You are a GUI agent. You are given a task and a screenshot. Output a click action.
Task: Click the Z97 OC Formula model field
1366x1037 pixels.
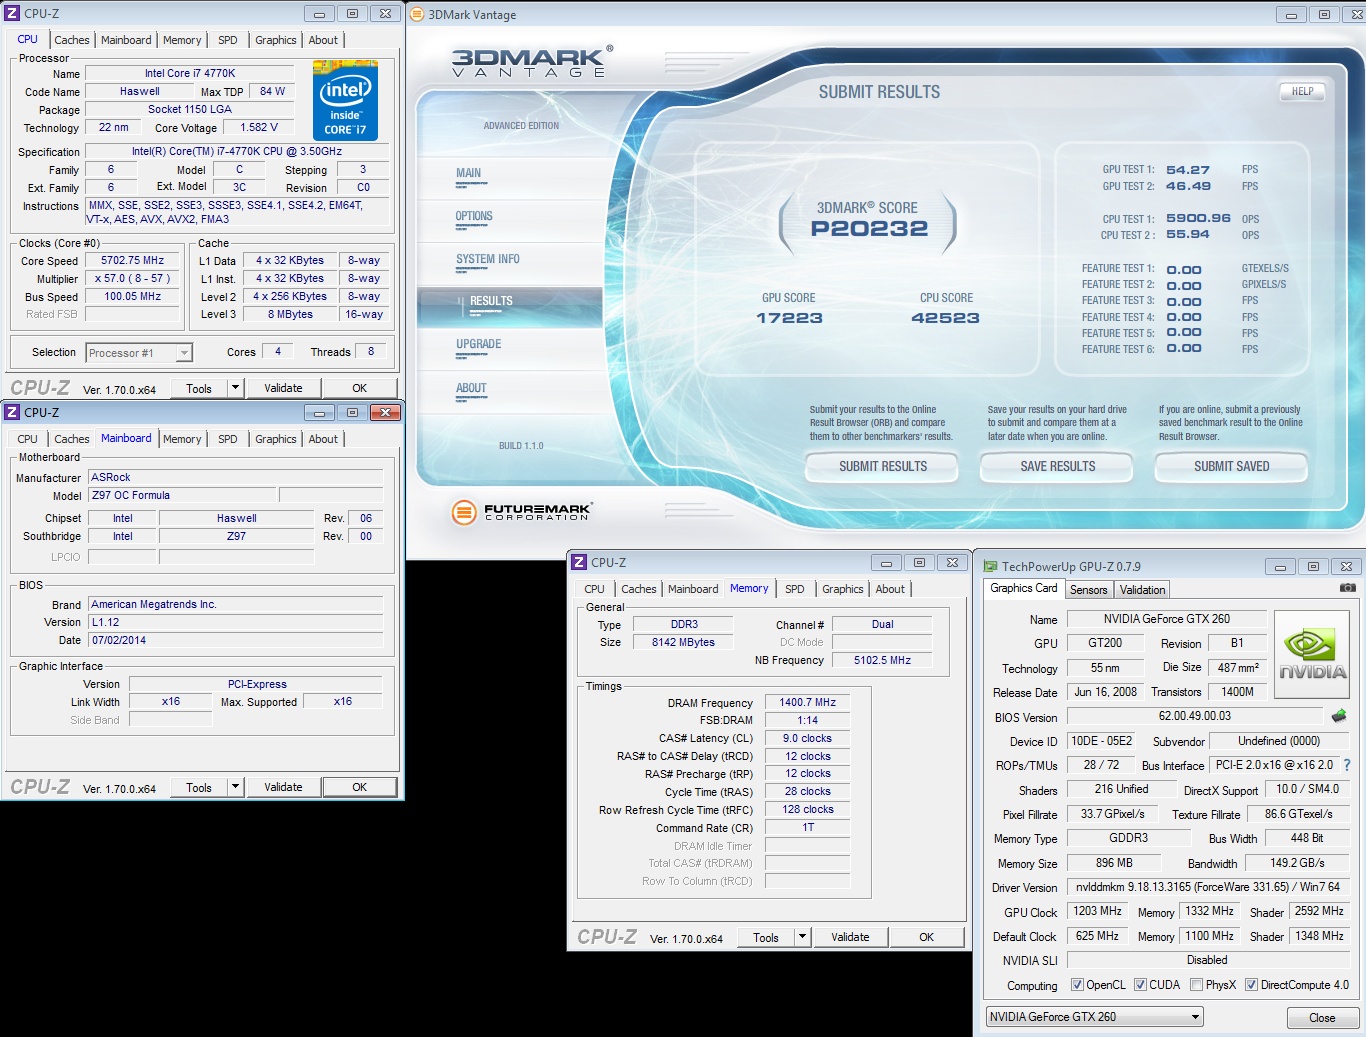pyautogui.click(x=182, y=495)
